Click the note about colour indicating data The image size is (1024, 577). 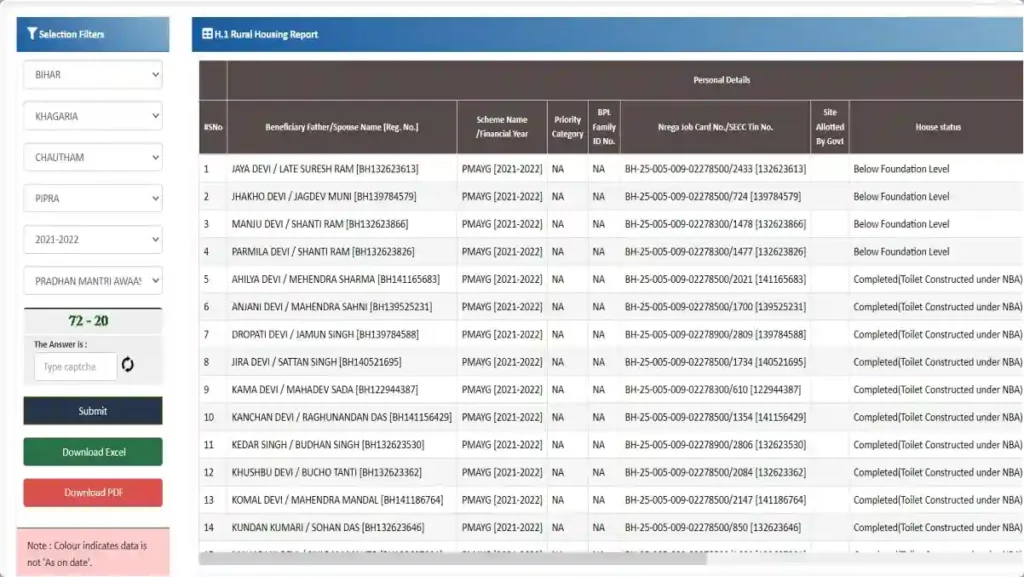[87, 554]
